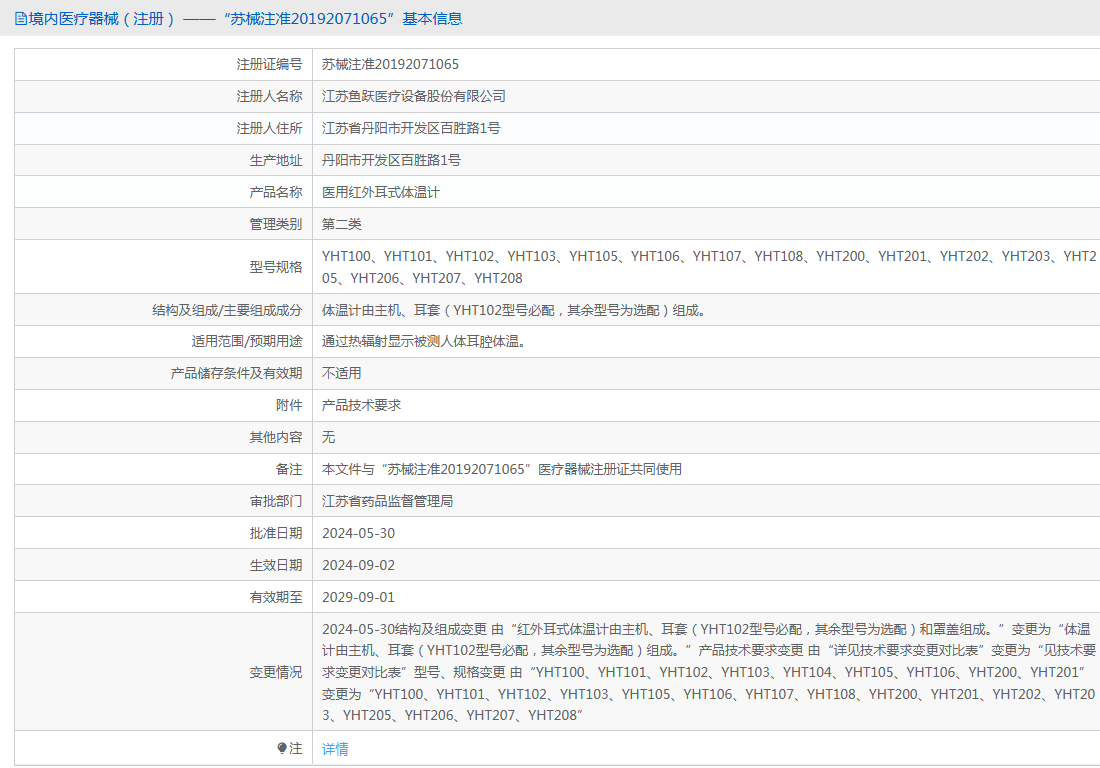The width and height of the screenshot is (1100, 768).
Task: Click the 注册证编号 label
Action: click(269, 65)
